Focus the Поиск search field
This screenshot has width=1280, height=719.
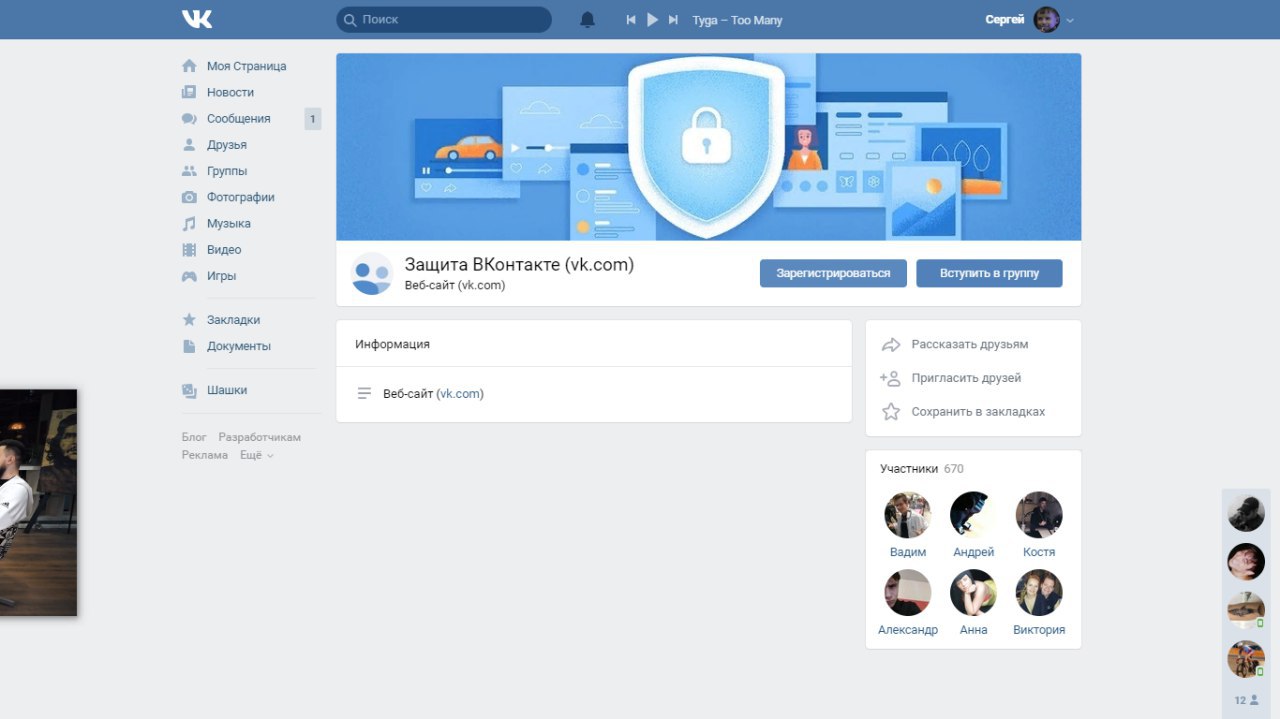click(x=444, y=20)
